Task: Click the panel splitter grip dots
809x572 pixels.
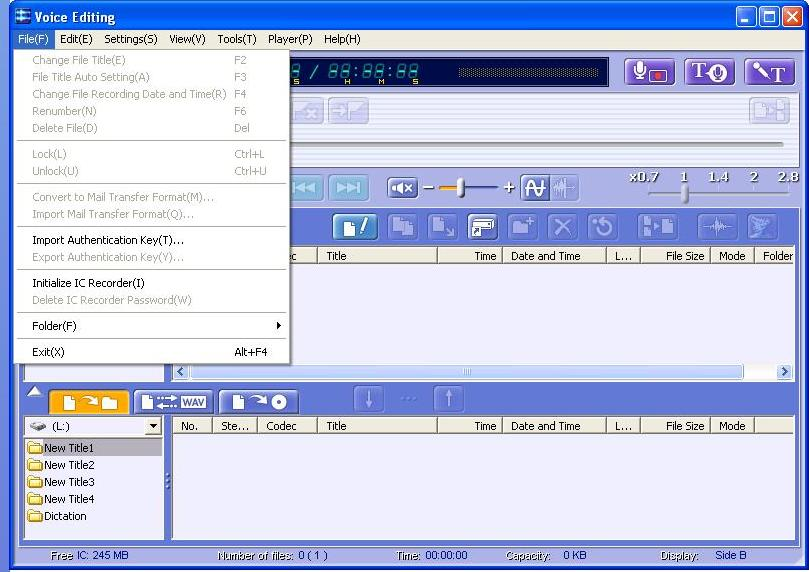Action: [168, 481]
